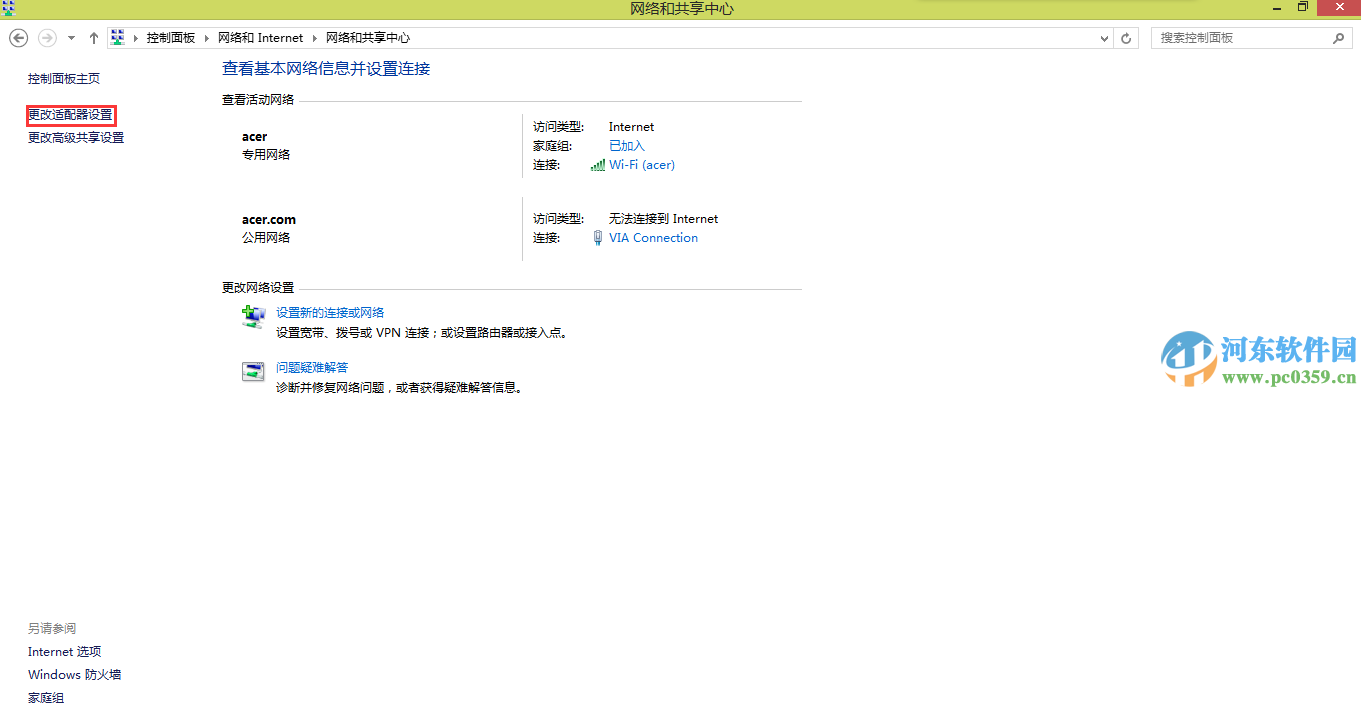Open the recent pages dropdown chevron
Screen dimensions: 1361x722
tap(70, 37)
